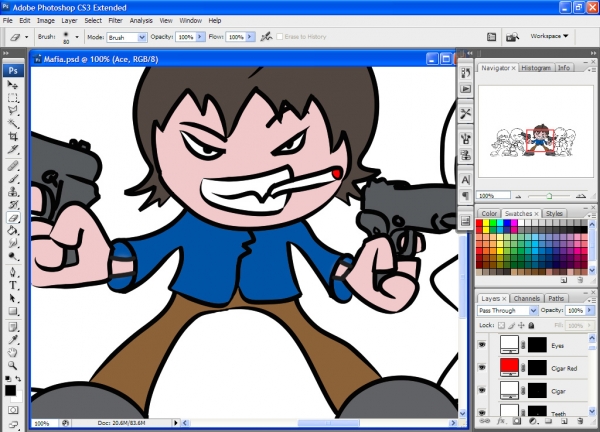
Task: Select the Paint Bucket tool
Action: (x=13, y=231)
